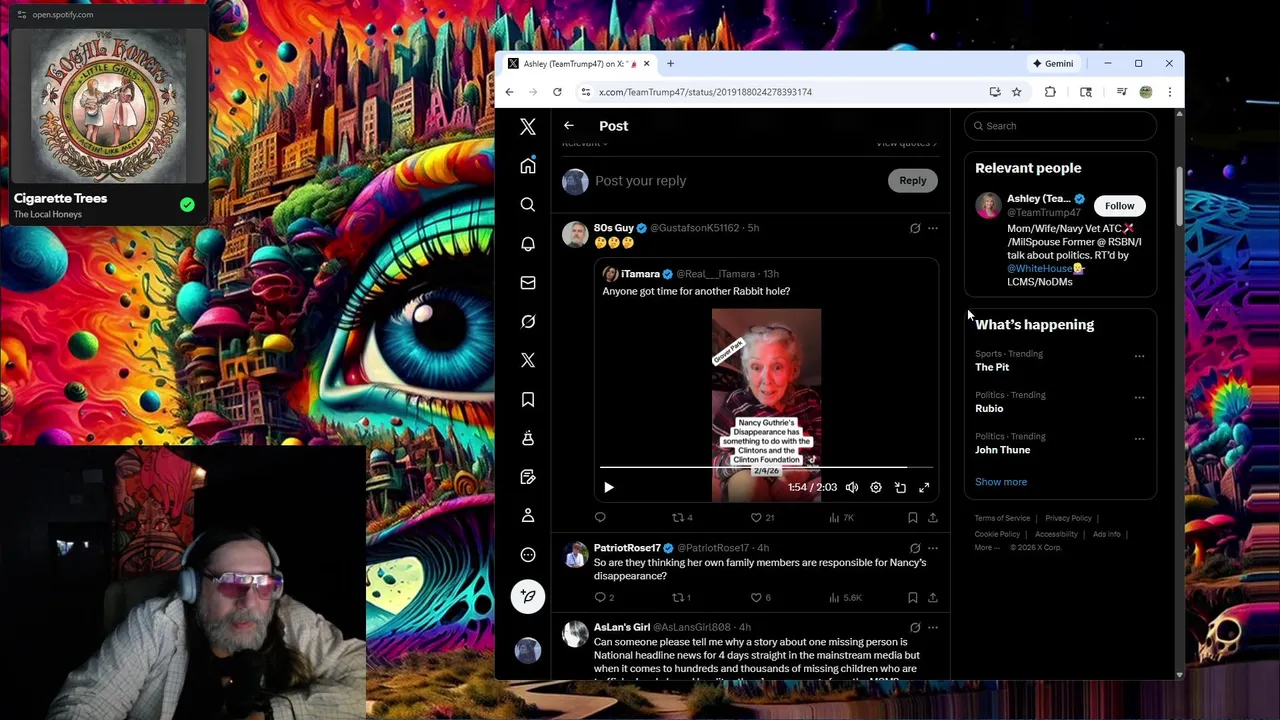
Task: Open Chrome three-dot menu
Action: (1169, 92)
